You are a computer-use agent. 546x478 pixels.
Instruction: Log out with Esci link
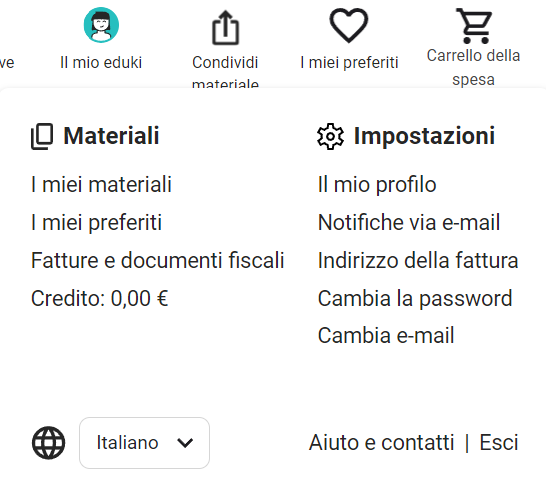click(x=499, y=442)
